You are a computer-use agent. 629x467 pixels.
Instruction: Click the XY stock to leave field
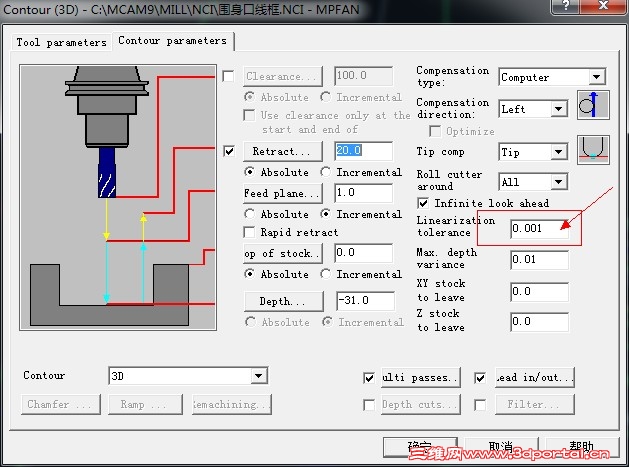coord(540,292)
